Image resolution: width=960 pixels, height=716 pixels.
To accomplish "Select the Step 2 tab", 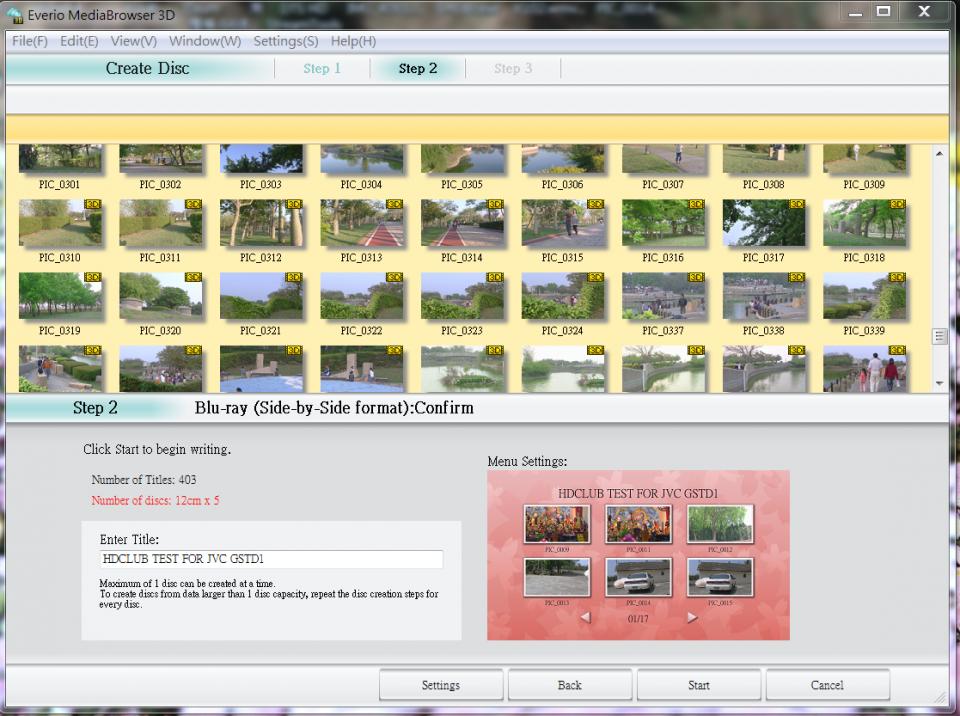I will (x=418, y=68).
